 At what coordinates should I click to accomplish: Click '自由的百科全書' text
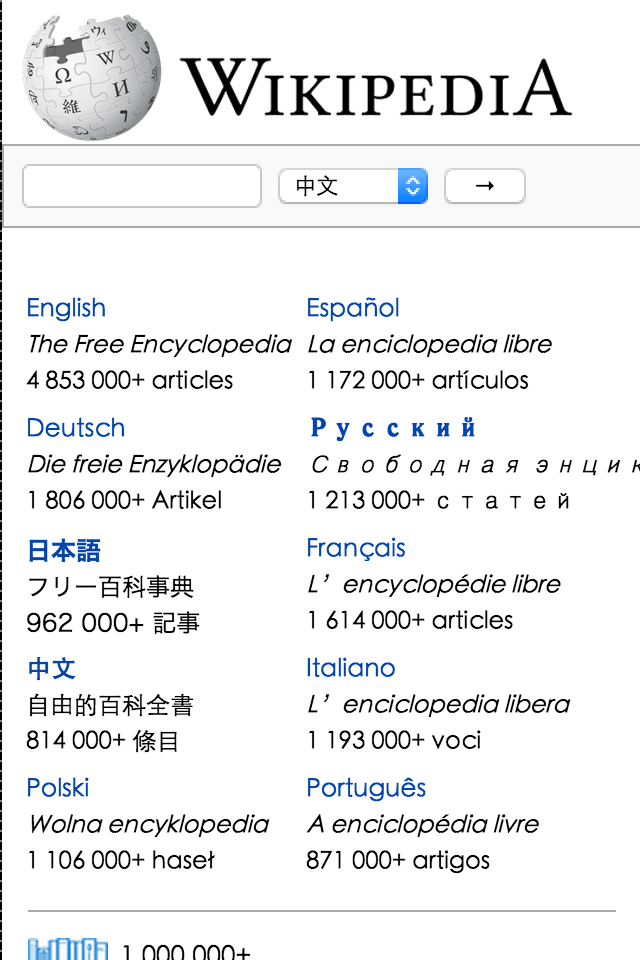pyautogui.click(x=110, y=705)
